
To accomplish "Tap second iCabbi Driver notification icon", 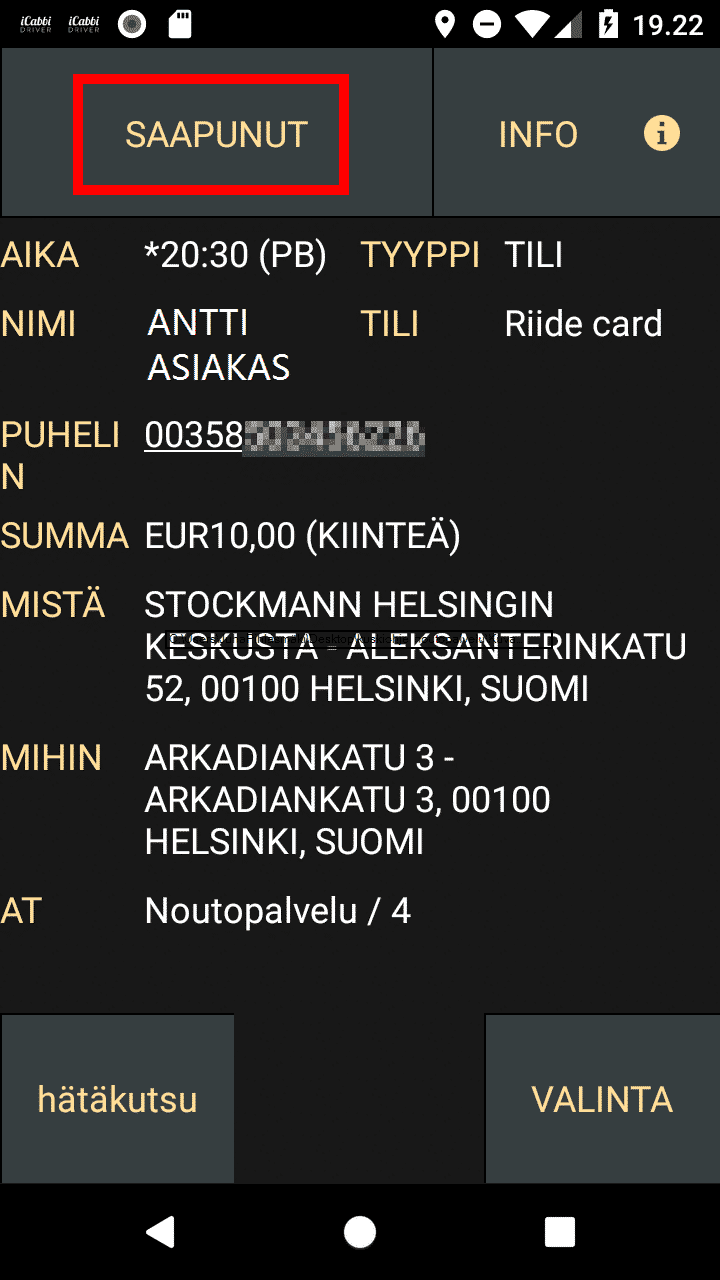I will 84,24.
